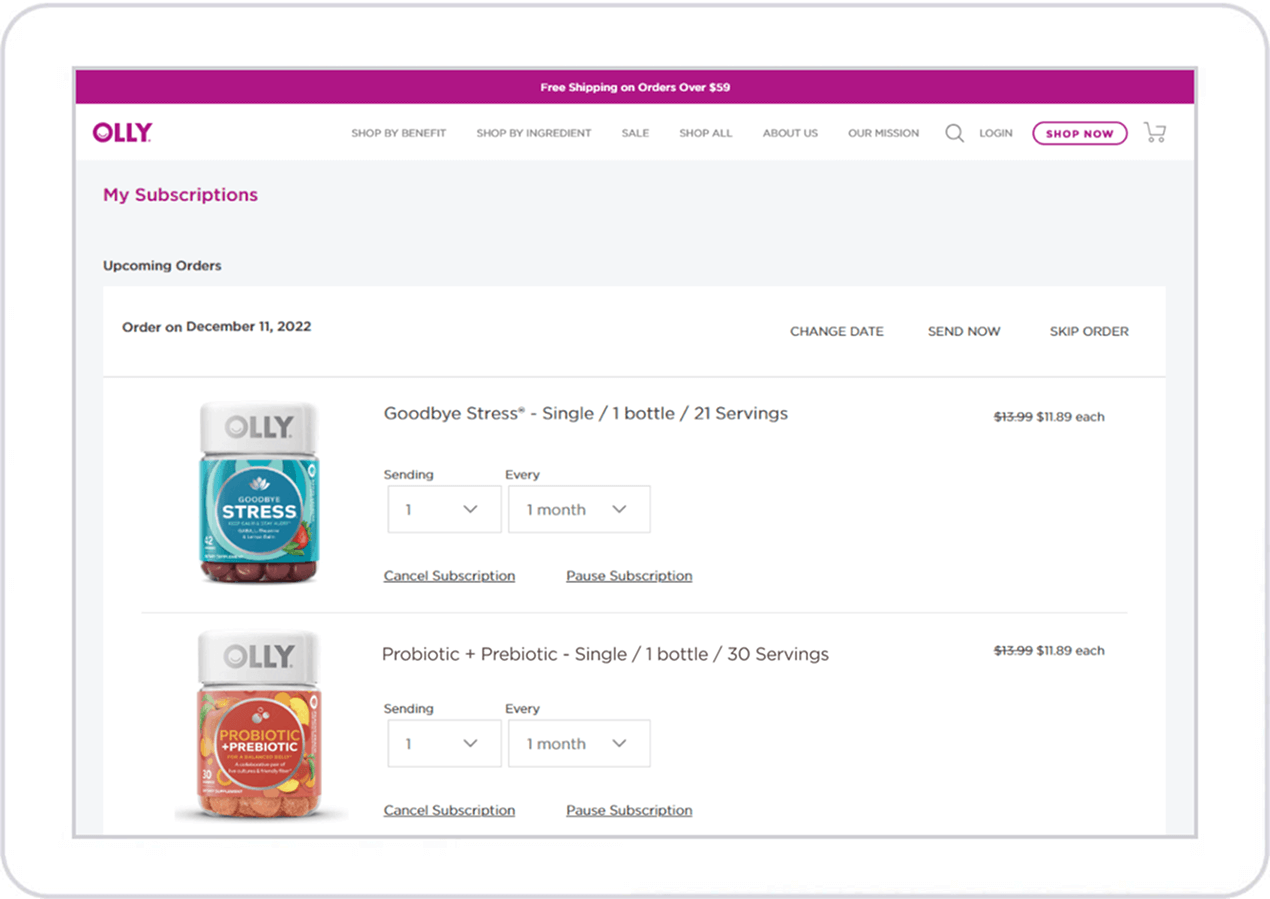Open the shopping cart icon

tap(1155, 132)
